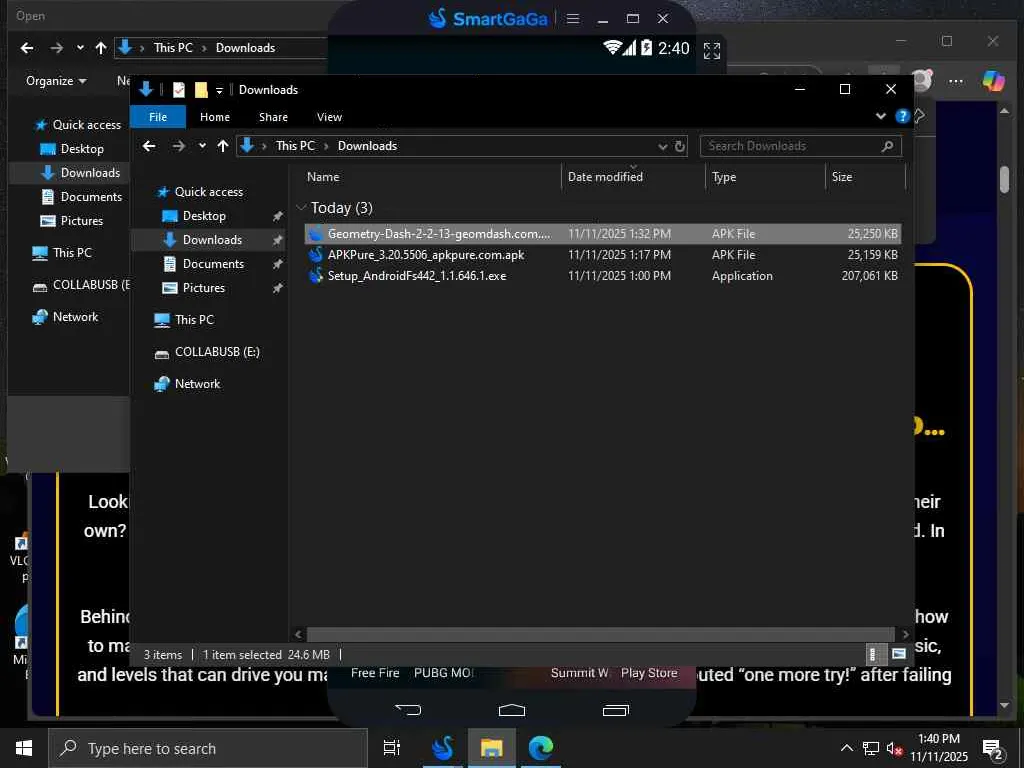Open Customize Quick Access Toolbar dropdown
The height and width of the screenshot is (768, 1024).
click(x=219, y=91)
